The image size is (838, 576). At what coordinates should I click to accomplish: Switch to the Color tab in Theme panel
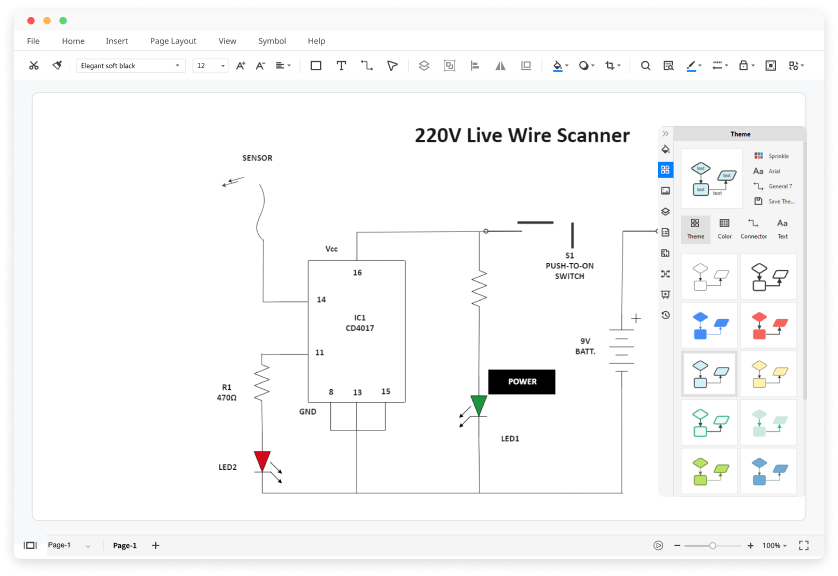coord(724,229)
